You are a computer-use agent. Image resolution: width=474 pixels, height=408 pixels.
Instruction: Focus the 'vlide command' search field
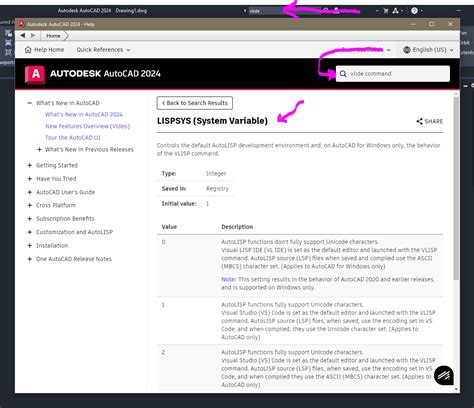[393, 74]
